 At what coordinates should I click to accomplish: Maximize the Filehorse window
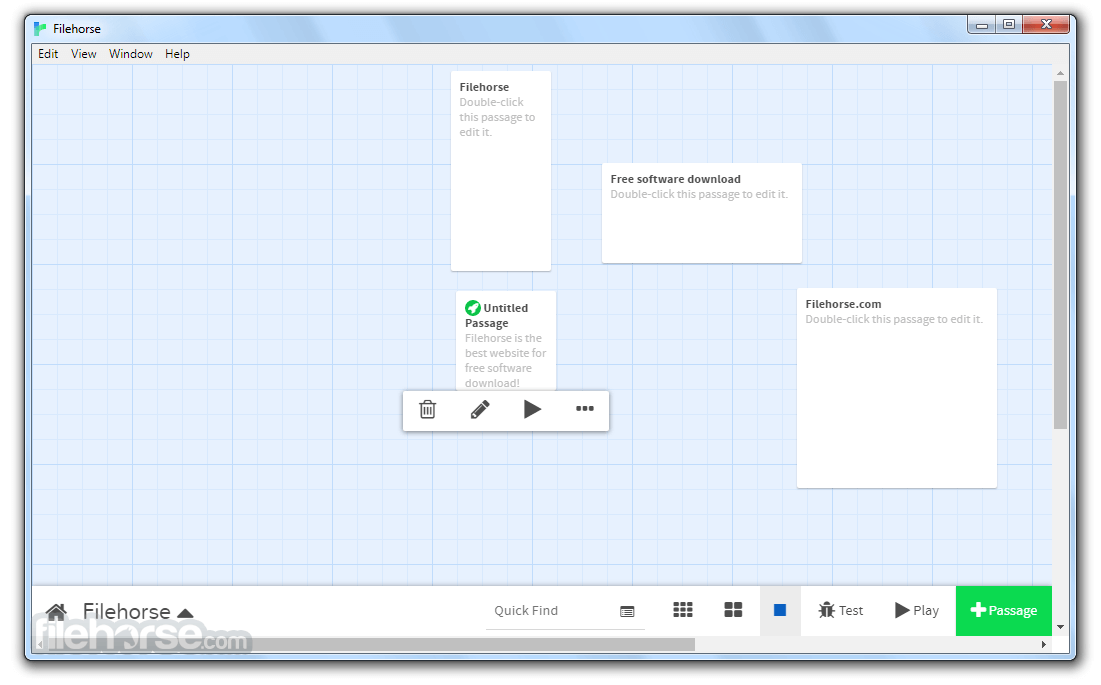tap(1008, 25)
